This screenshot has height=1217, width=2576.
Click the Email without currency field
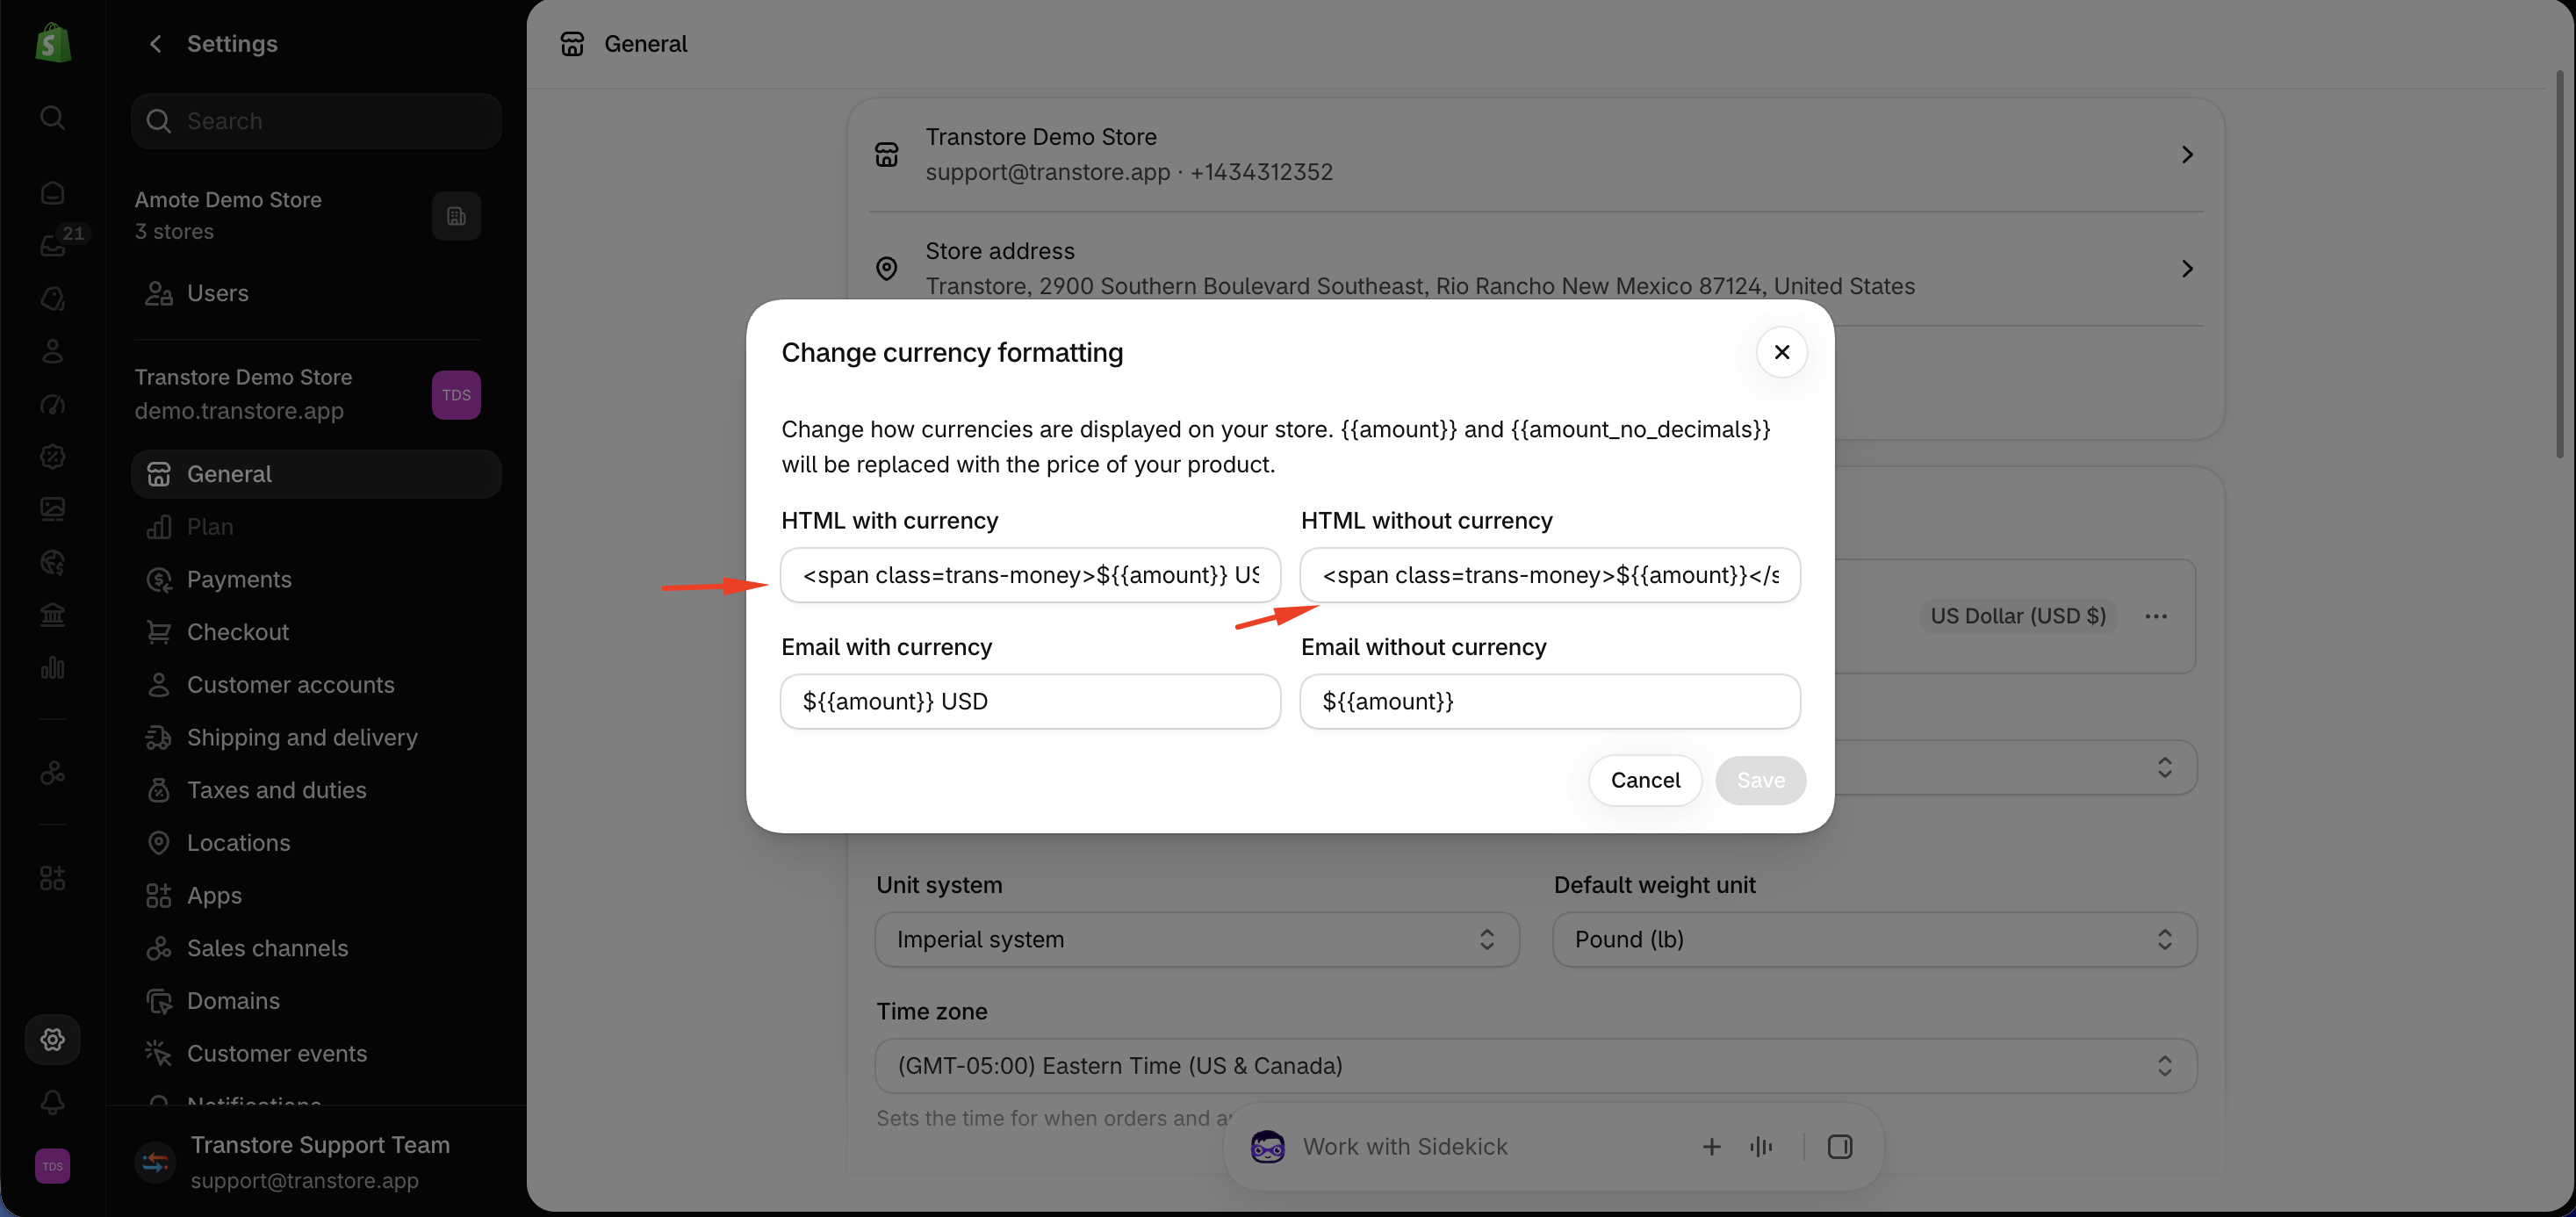pyautogui.click(x=1550, y=701)
